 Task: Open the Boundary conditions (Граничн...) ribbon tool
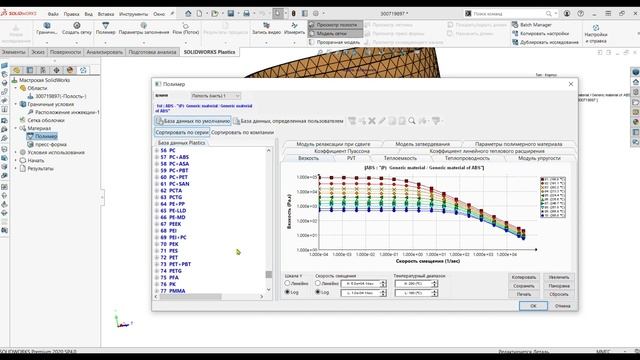[47, 29]
